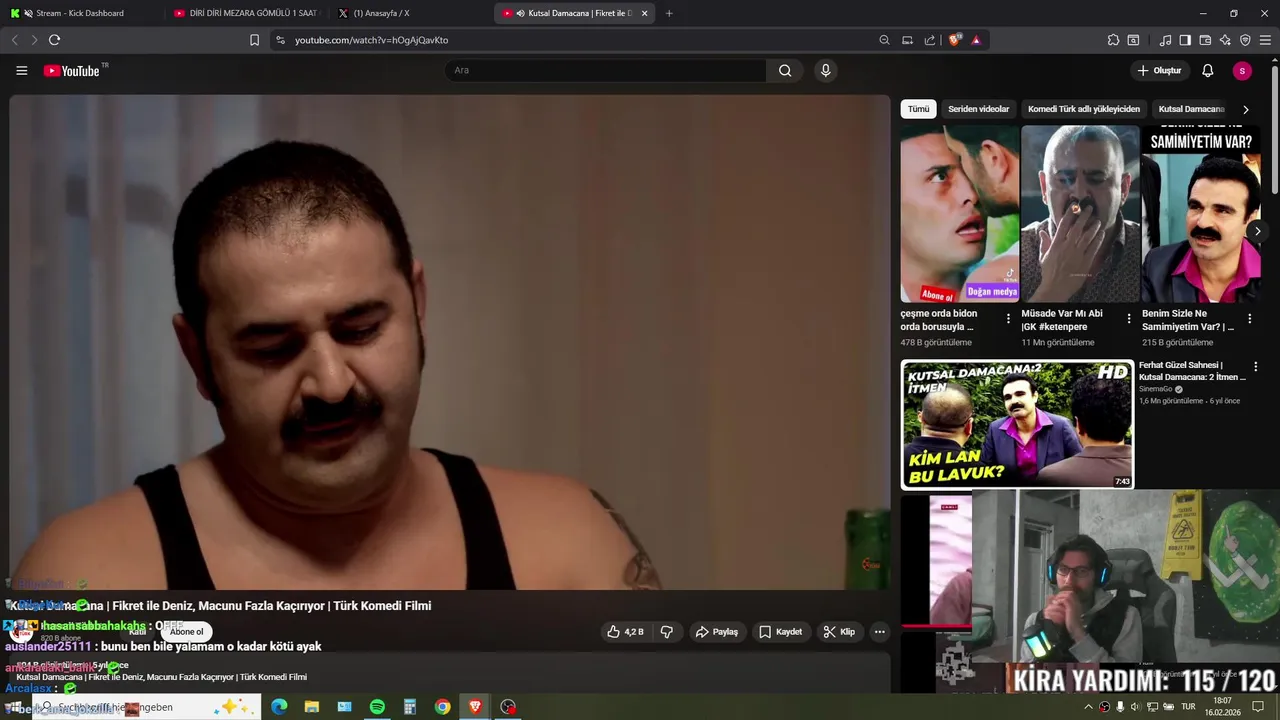The width and height of the screenshot is (1280, 720).
Task: Click the zoom-out magnifier in address bar
Action: (884, 40)
